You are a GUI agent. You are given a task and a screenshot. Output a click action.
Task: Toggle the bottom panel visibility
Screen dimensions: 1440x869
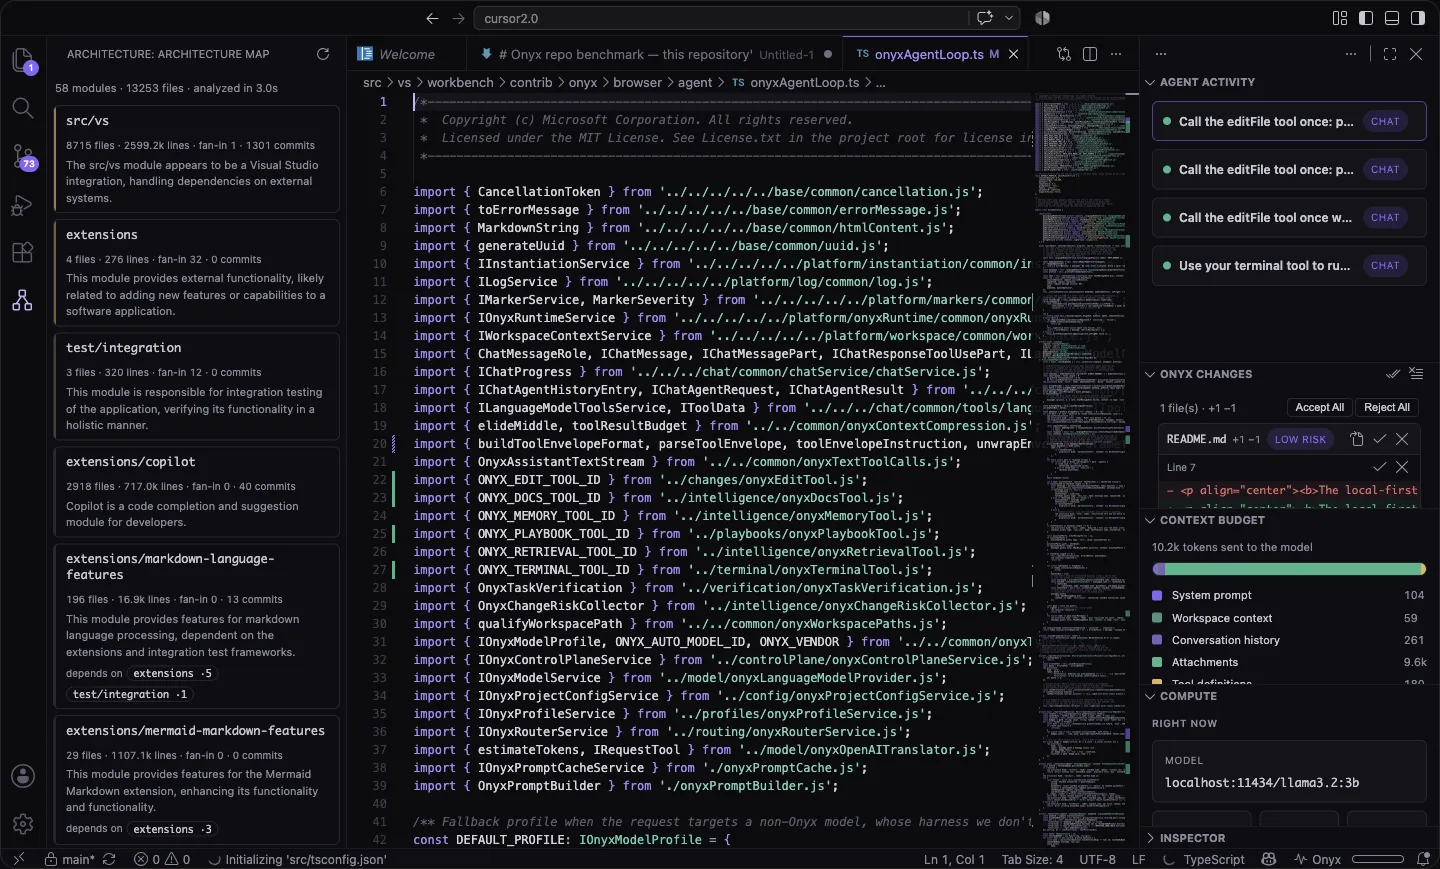click(1392, 18)
